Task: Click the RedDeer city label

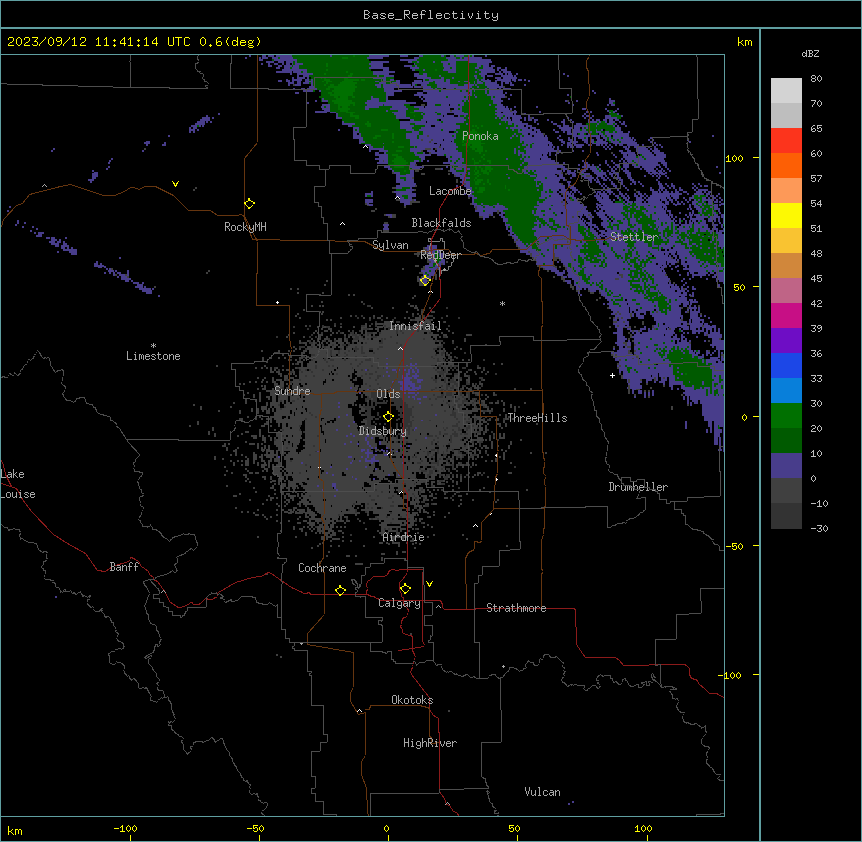Action: coord(440,255)
